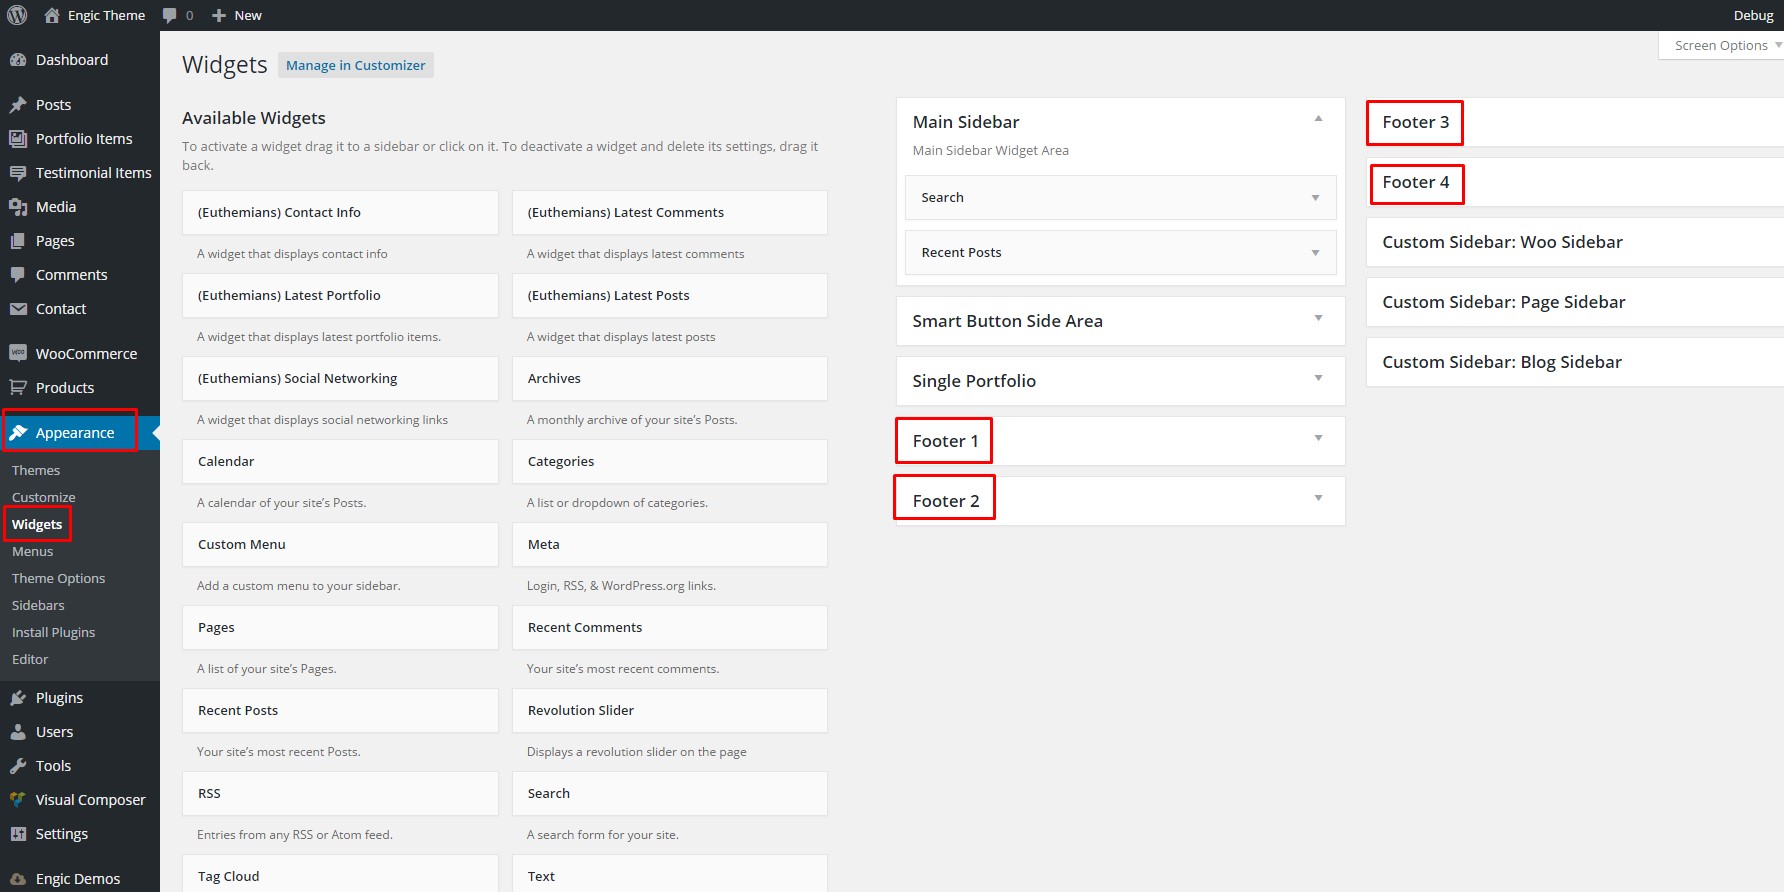Click the Tools wrench icon
Screen dimensions: 1784x892
point(18,766)
